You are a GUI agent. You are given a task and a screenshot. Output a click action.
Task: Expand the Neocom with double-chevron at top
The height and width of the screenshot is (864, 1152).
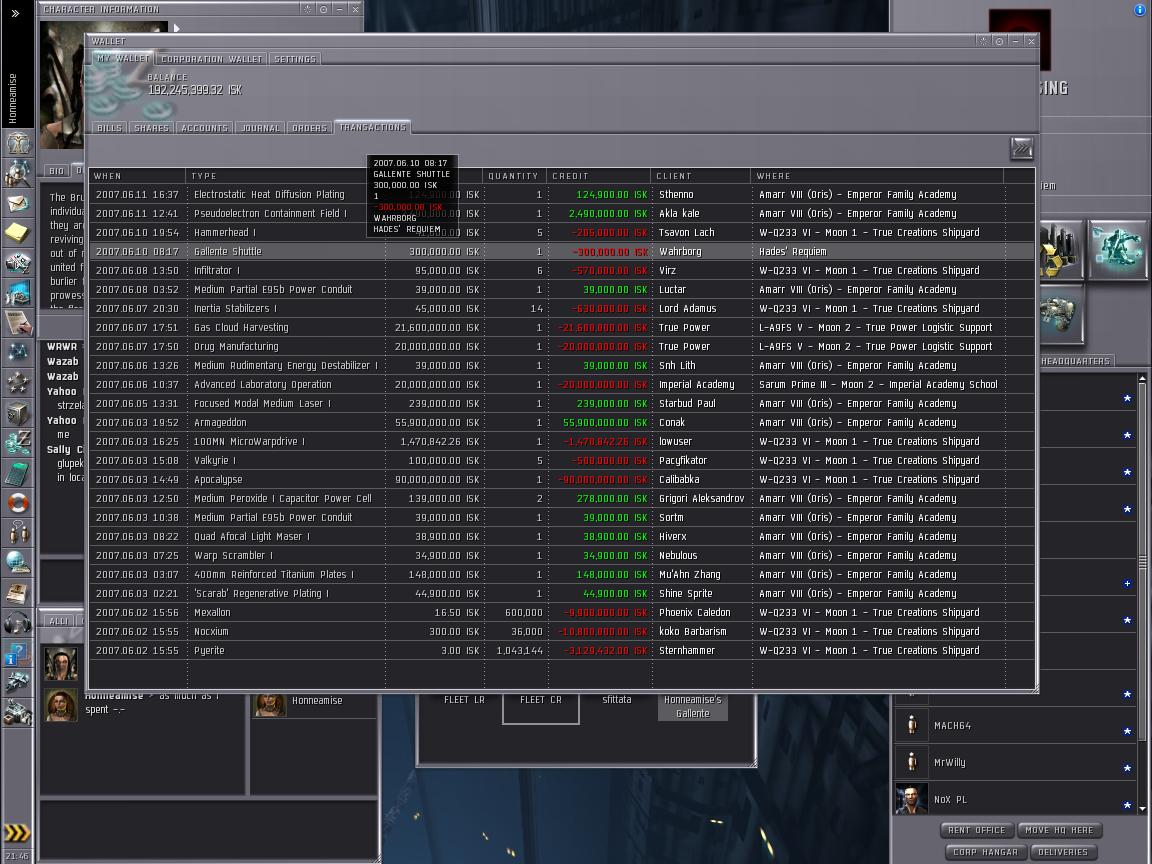pos(15,13)
